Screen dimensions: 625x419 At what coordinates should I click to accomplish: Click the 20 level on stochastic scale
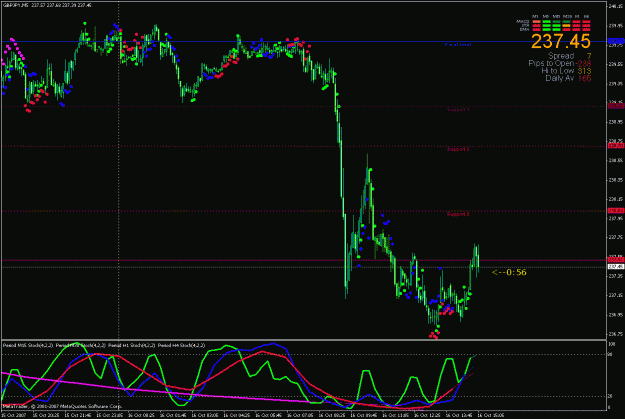click(x=611, y=397)
